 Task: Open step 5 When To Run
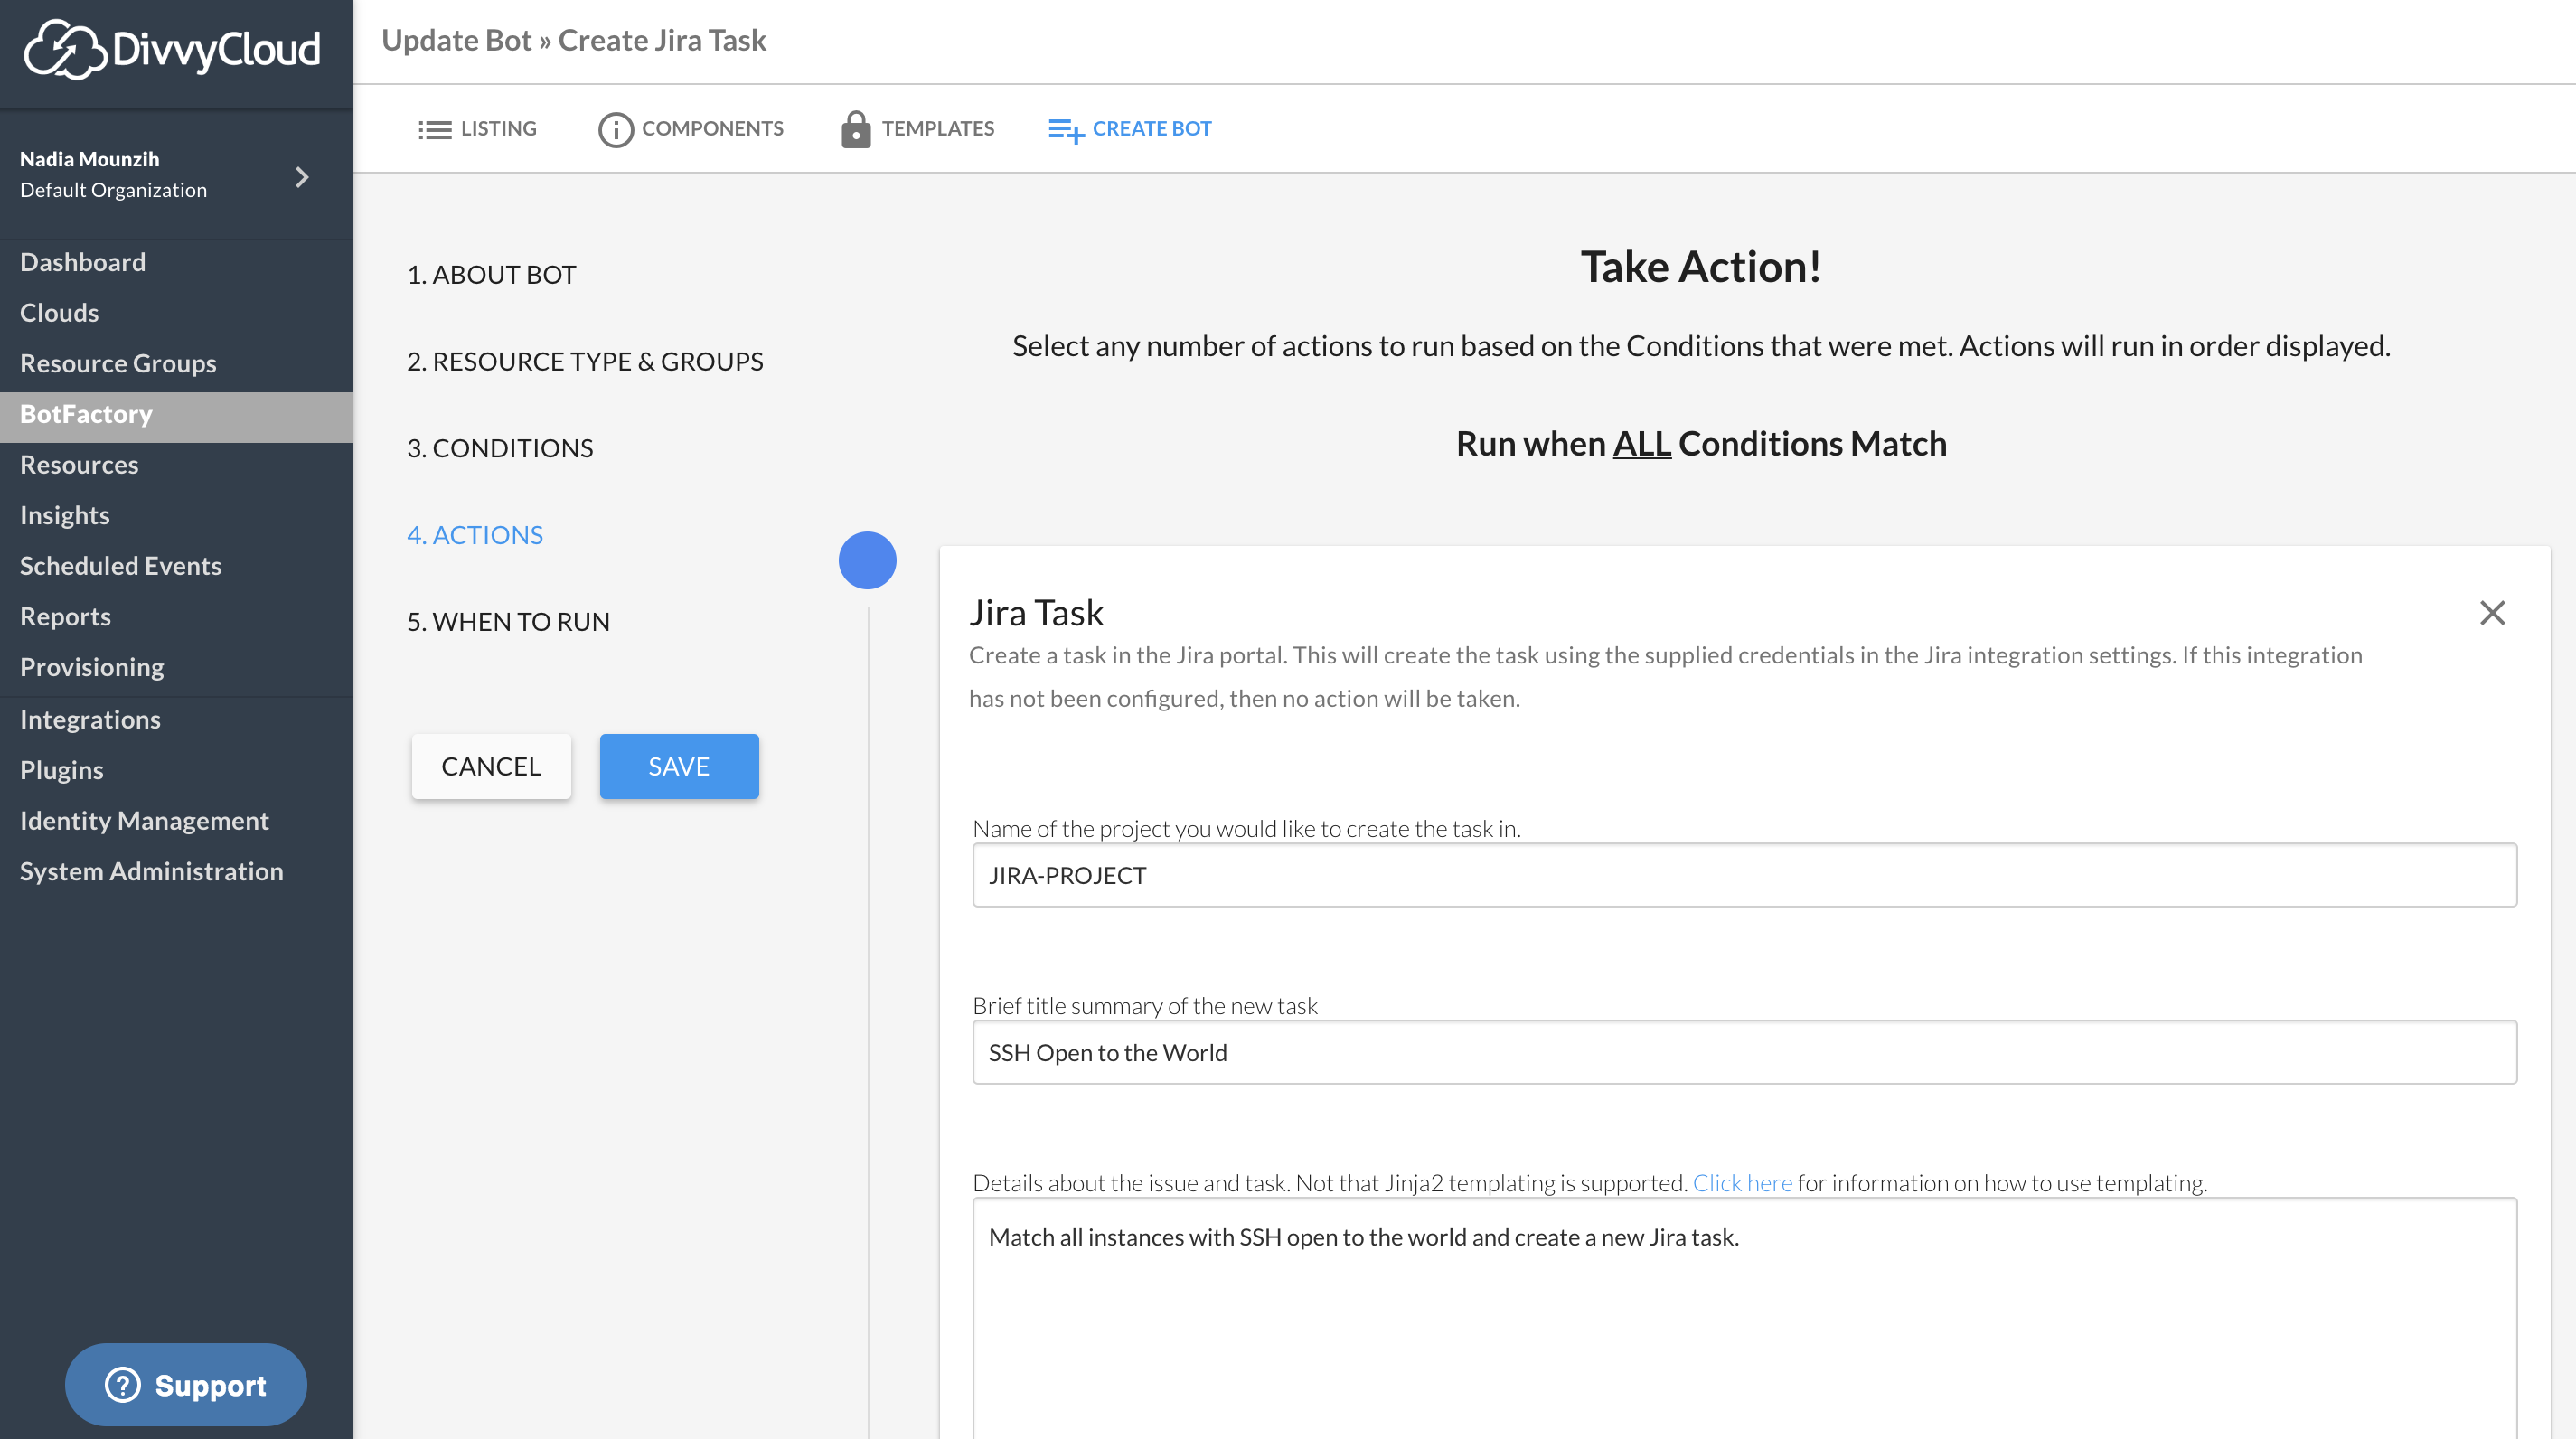(508, 621)
